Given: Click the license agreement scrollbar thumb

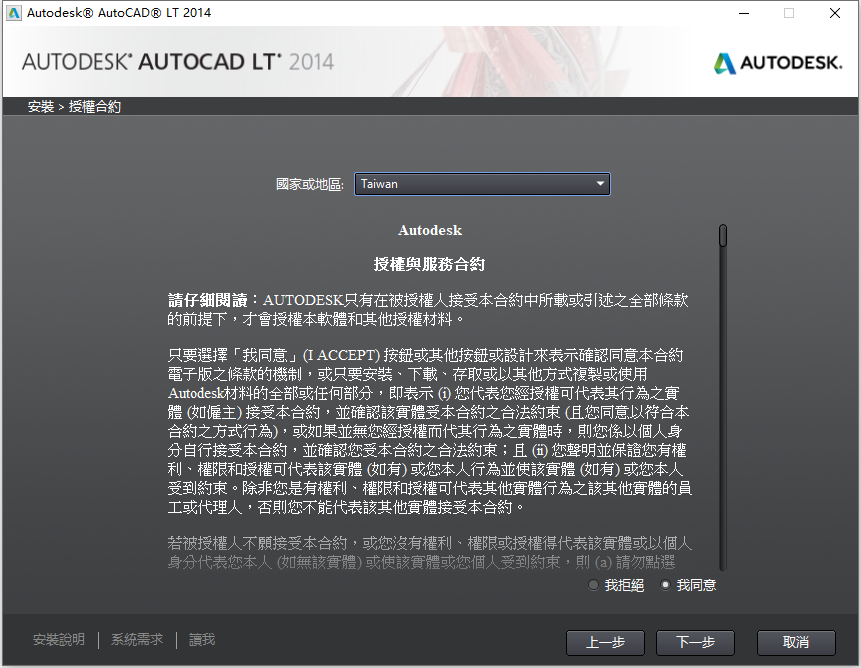Looking at the screenshot, I should point(723,235).
